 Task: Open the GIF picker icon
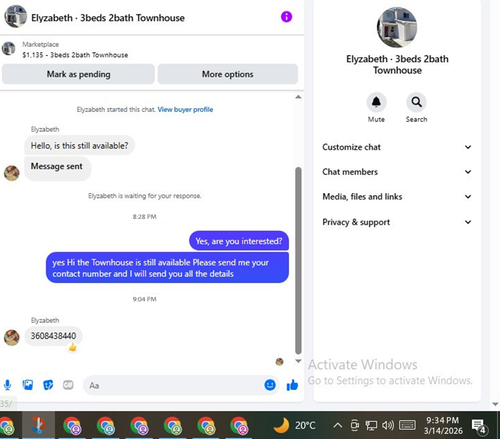tap(68, 385)
